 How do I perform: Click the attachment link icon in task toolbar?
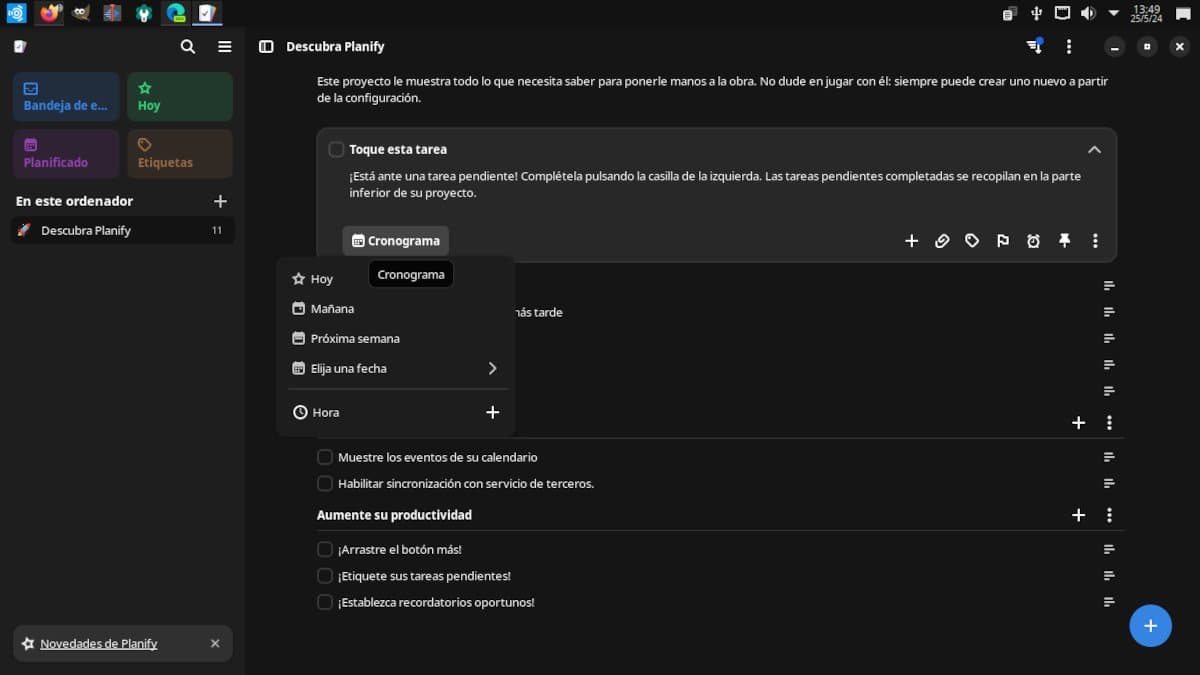tap(942, 241)
